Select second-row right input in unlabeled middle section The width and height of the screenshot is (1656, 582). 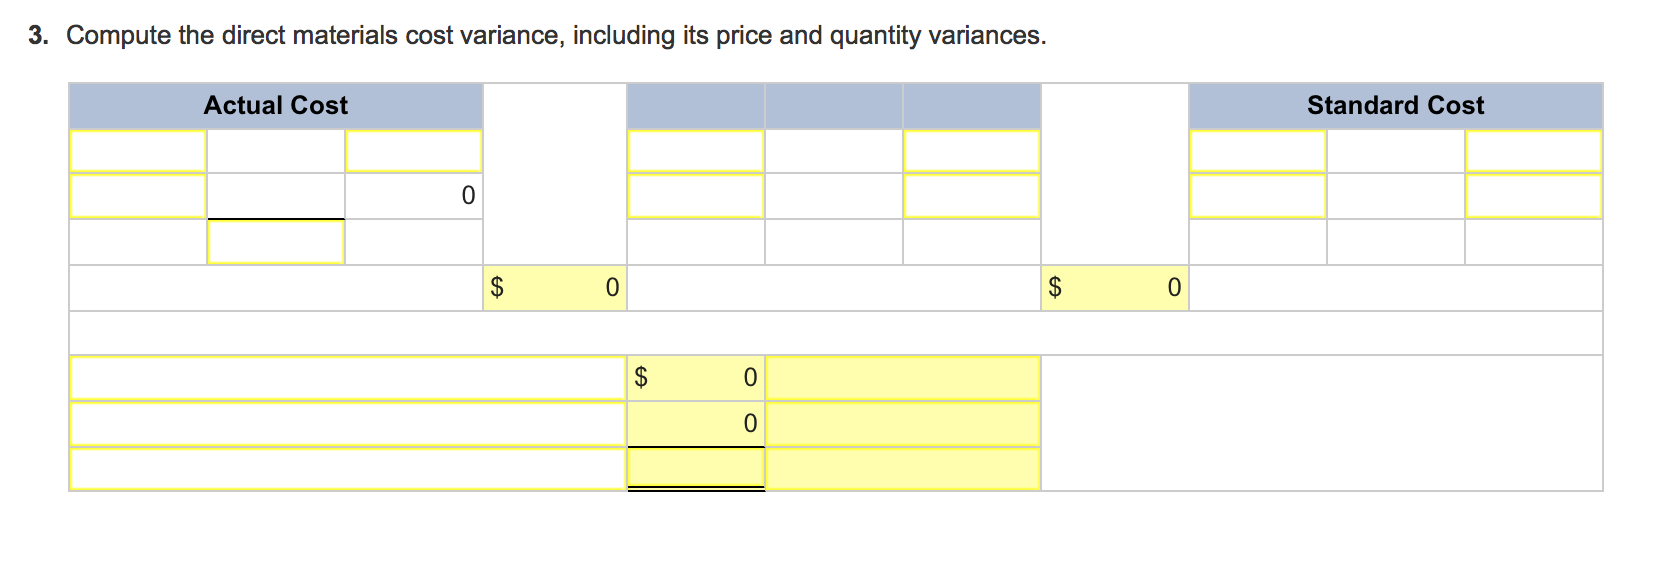[x=971, y=196]
